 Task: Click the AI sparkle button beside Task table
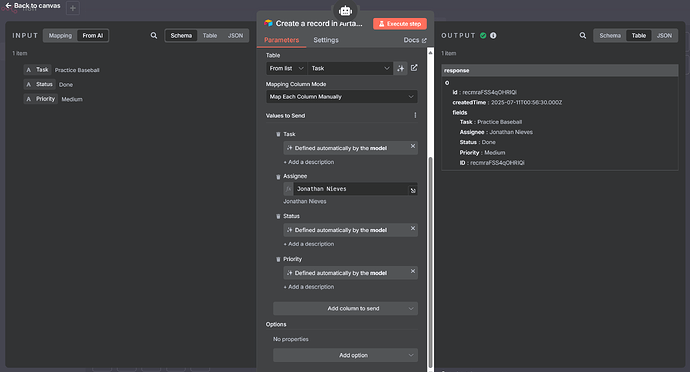coord(400,68)
